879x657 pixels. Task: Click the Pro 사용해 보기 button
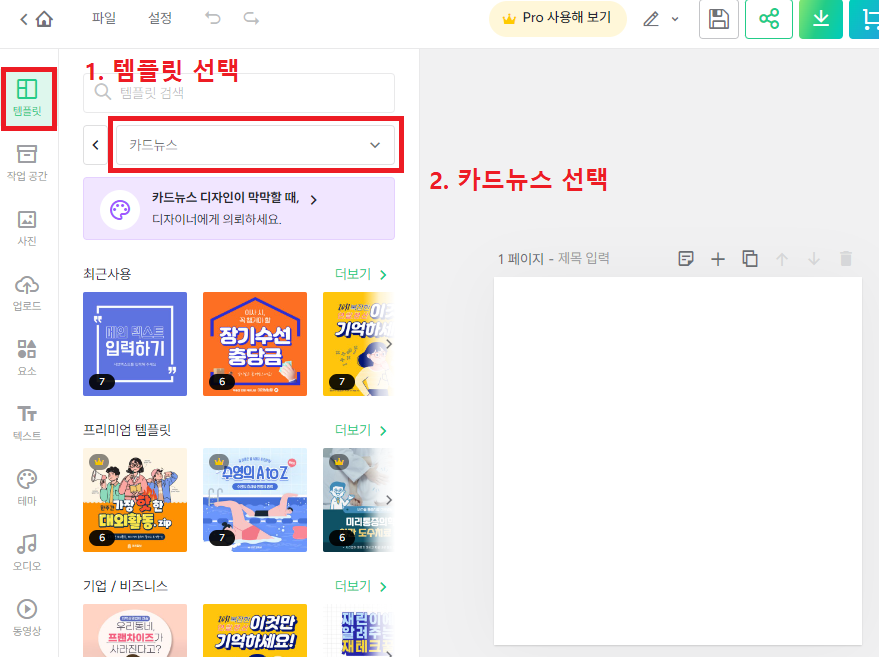(x=557, y=18)
